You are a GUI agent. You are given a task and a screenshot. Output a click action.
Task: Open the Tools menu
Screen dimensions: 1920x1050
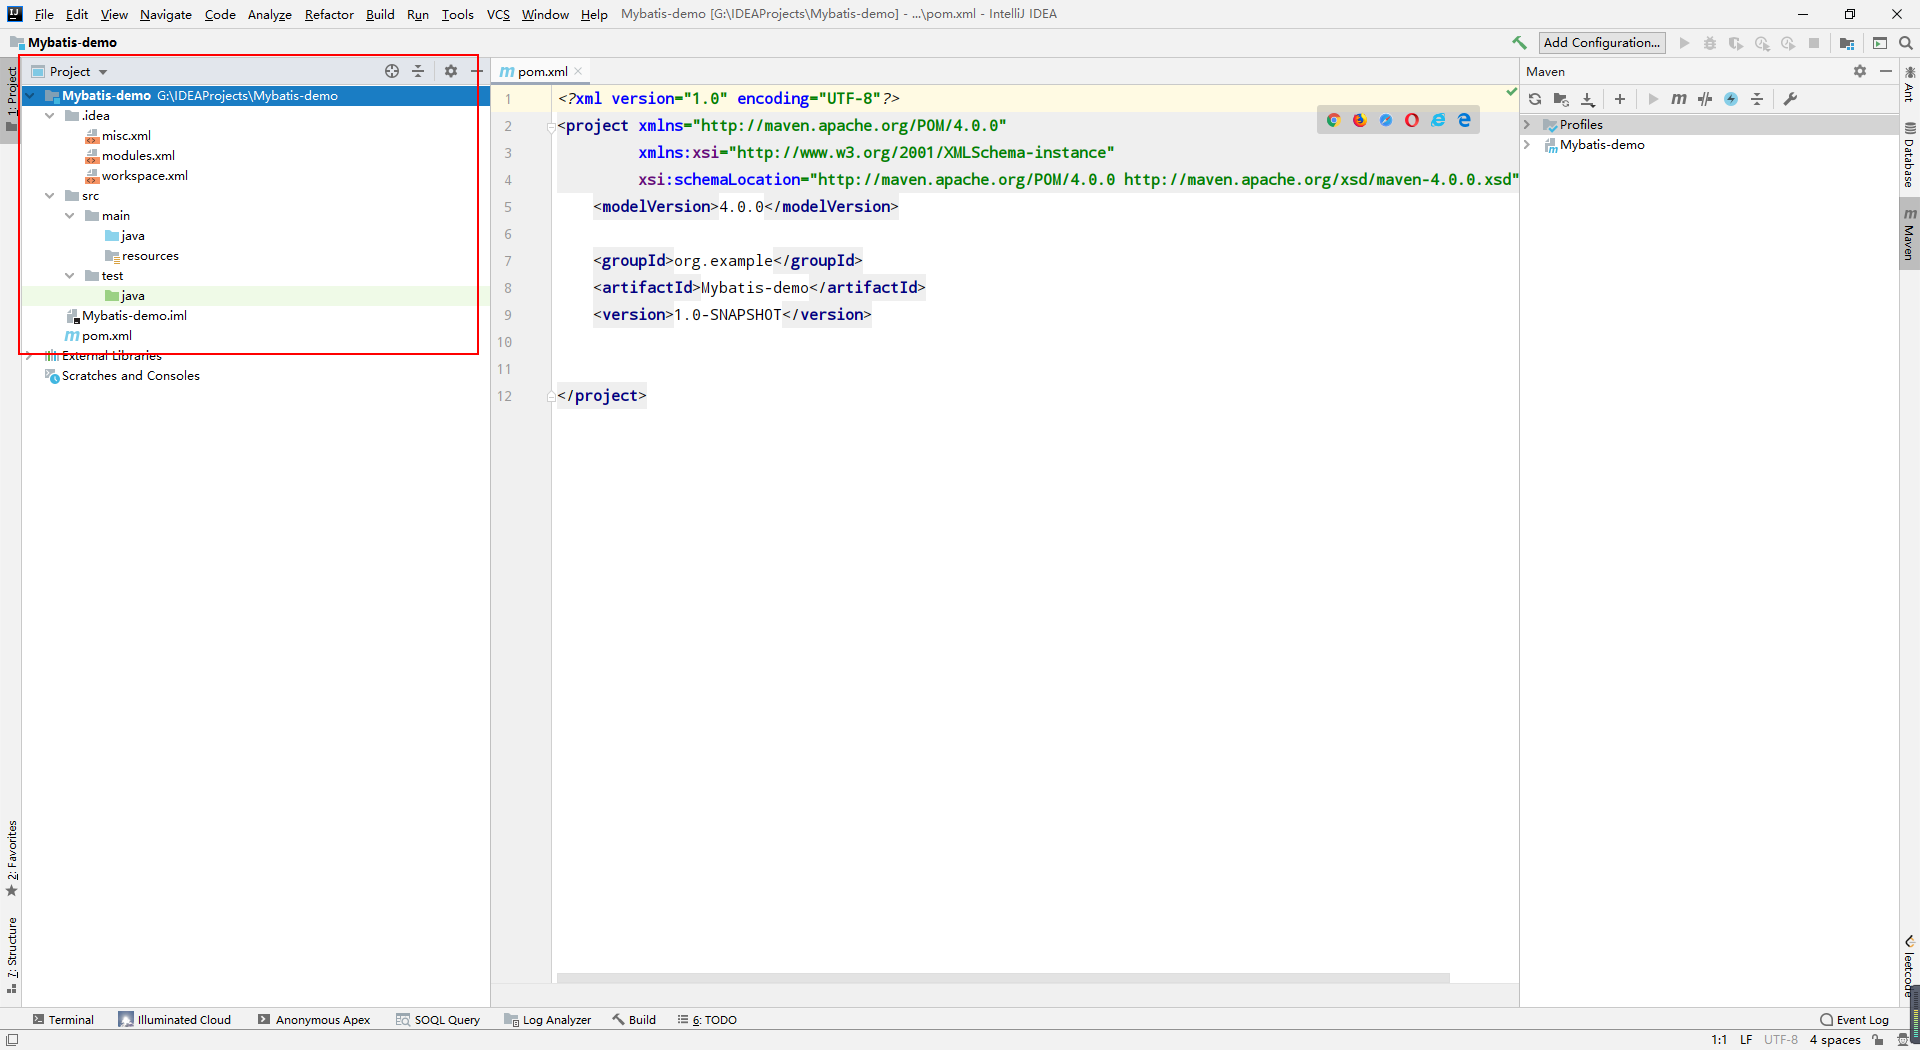pos(458,14)
